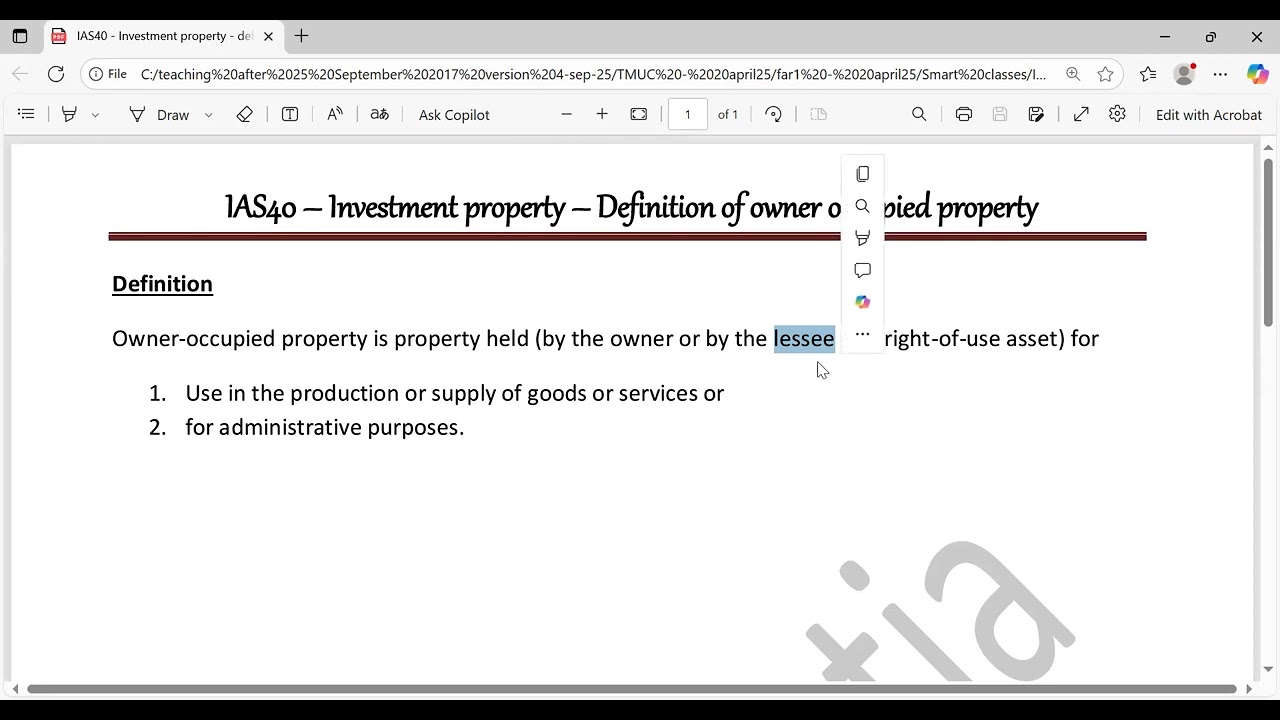Click the address bar zoom icon
This screenshot has height=720, width=1280.
coord(1073,74)
